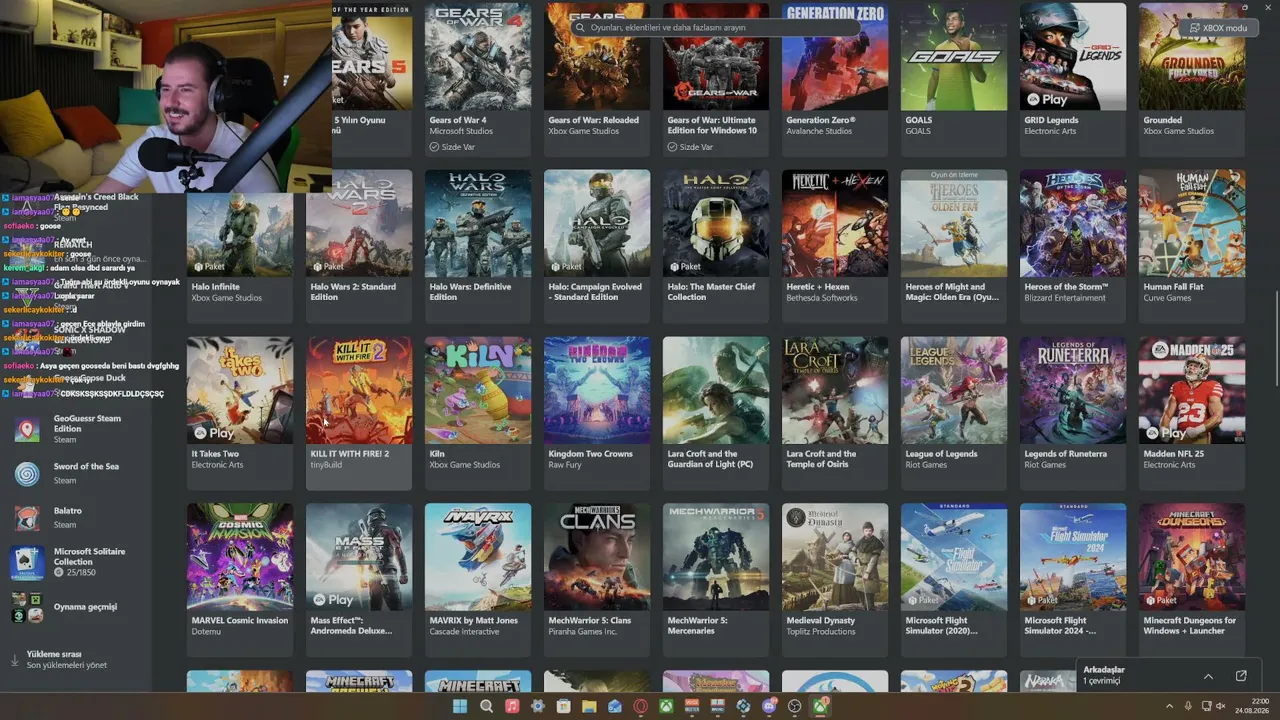Open the GeoGuessr Steam Edition sidebar icon

(27, 430)
